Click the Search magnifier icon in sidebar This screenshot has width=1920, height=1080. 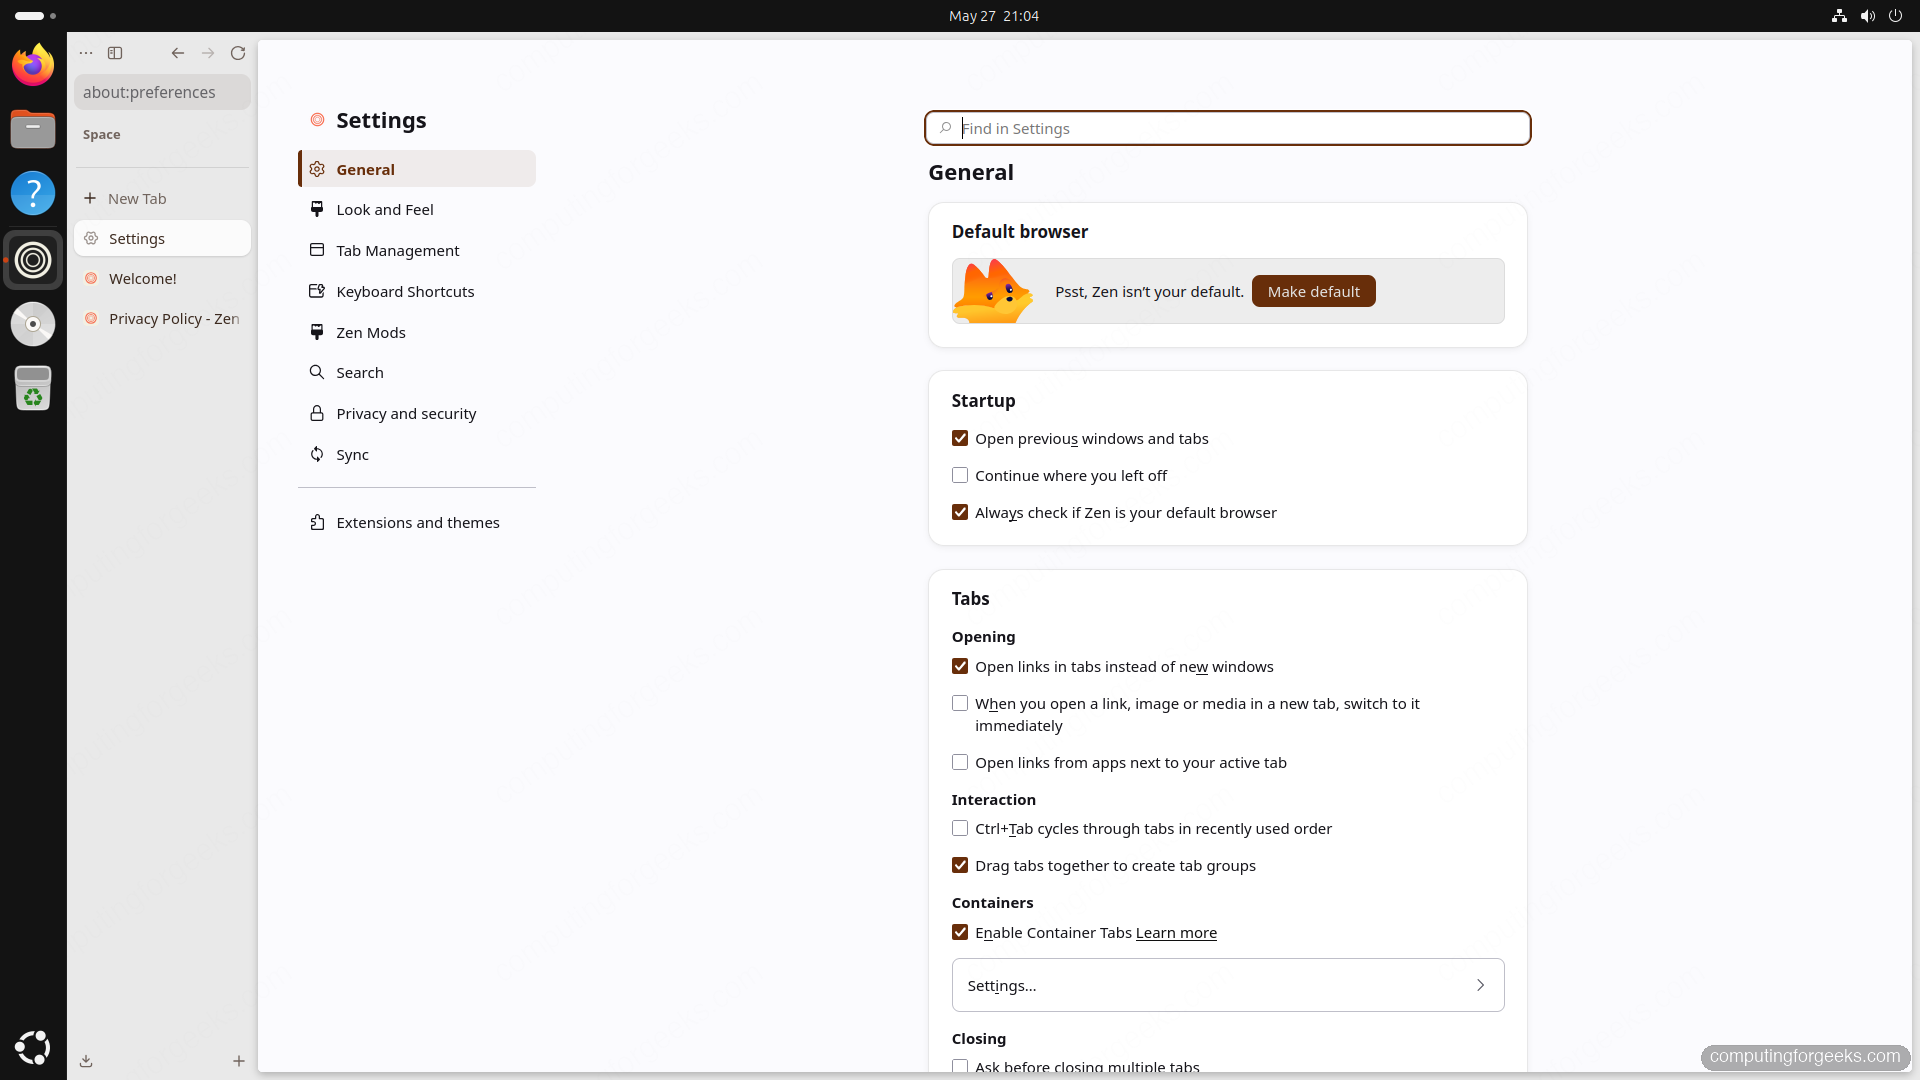pos(317,372)
